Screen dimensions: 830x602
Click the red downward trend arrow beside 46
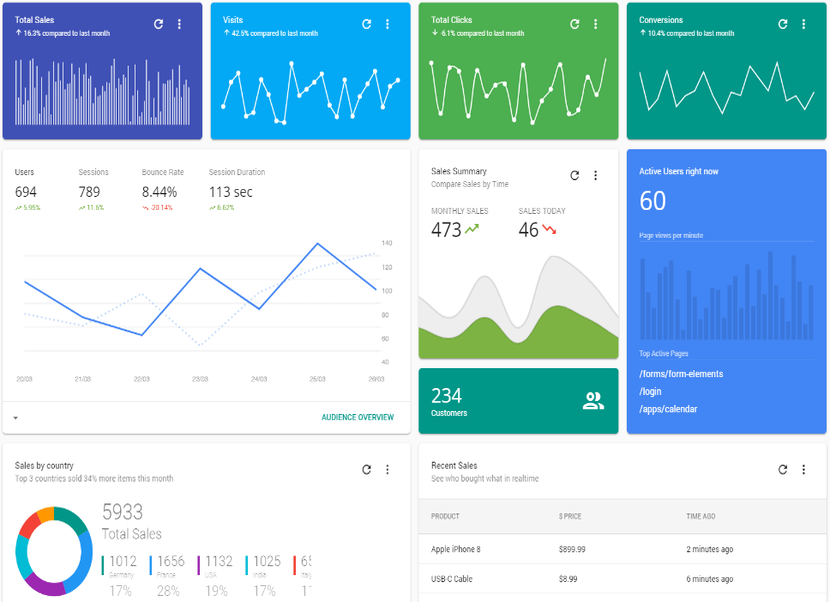tap(549, 229)
